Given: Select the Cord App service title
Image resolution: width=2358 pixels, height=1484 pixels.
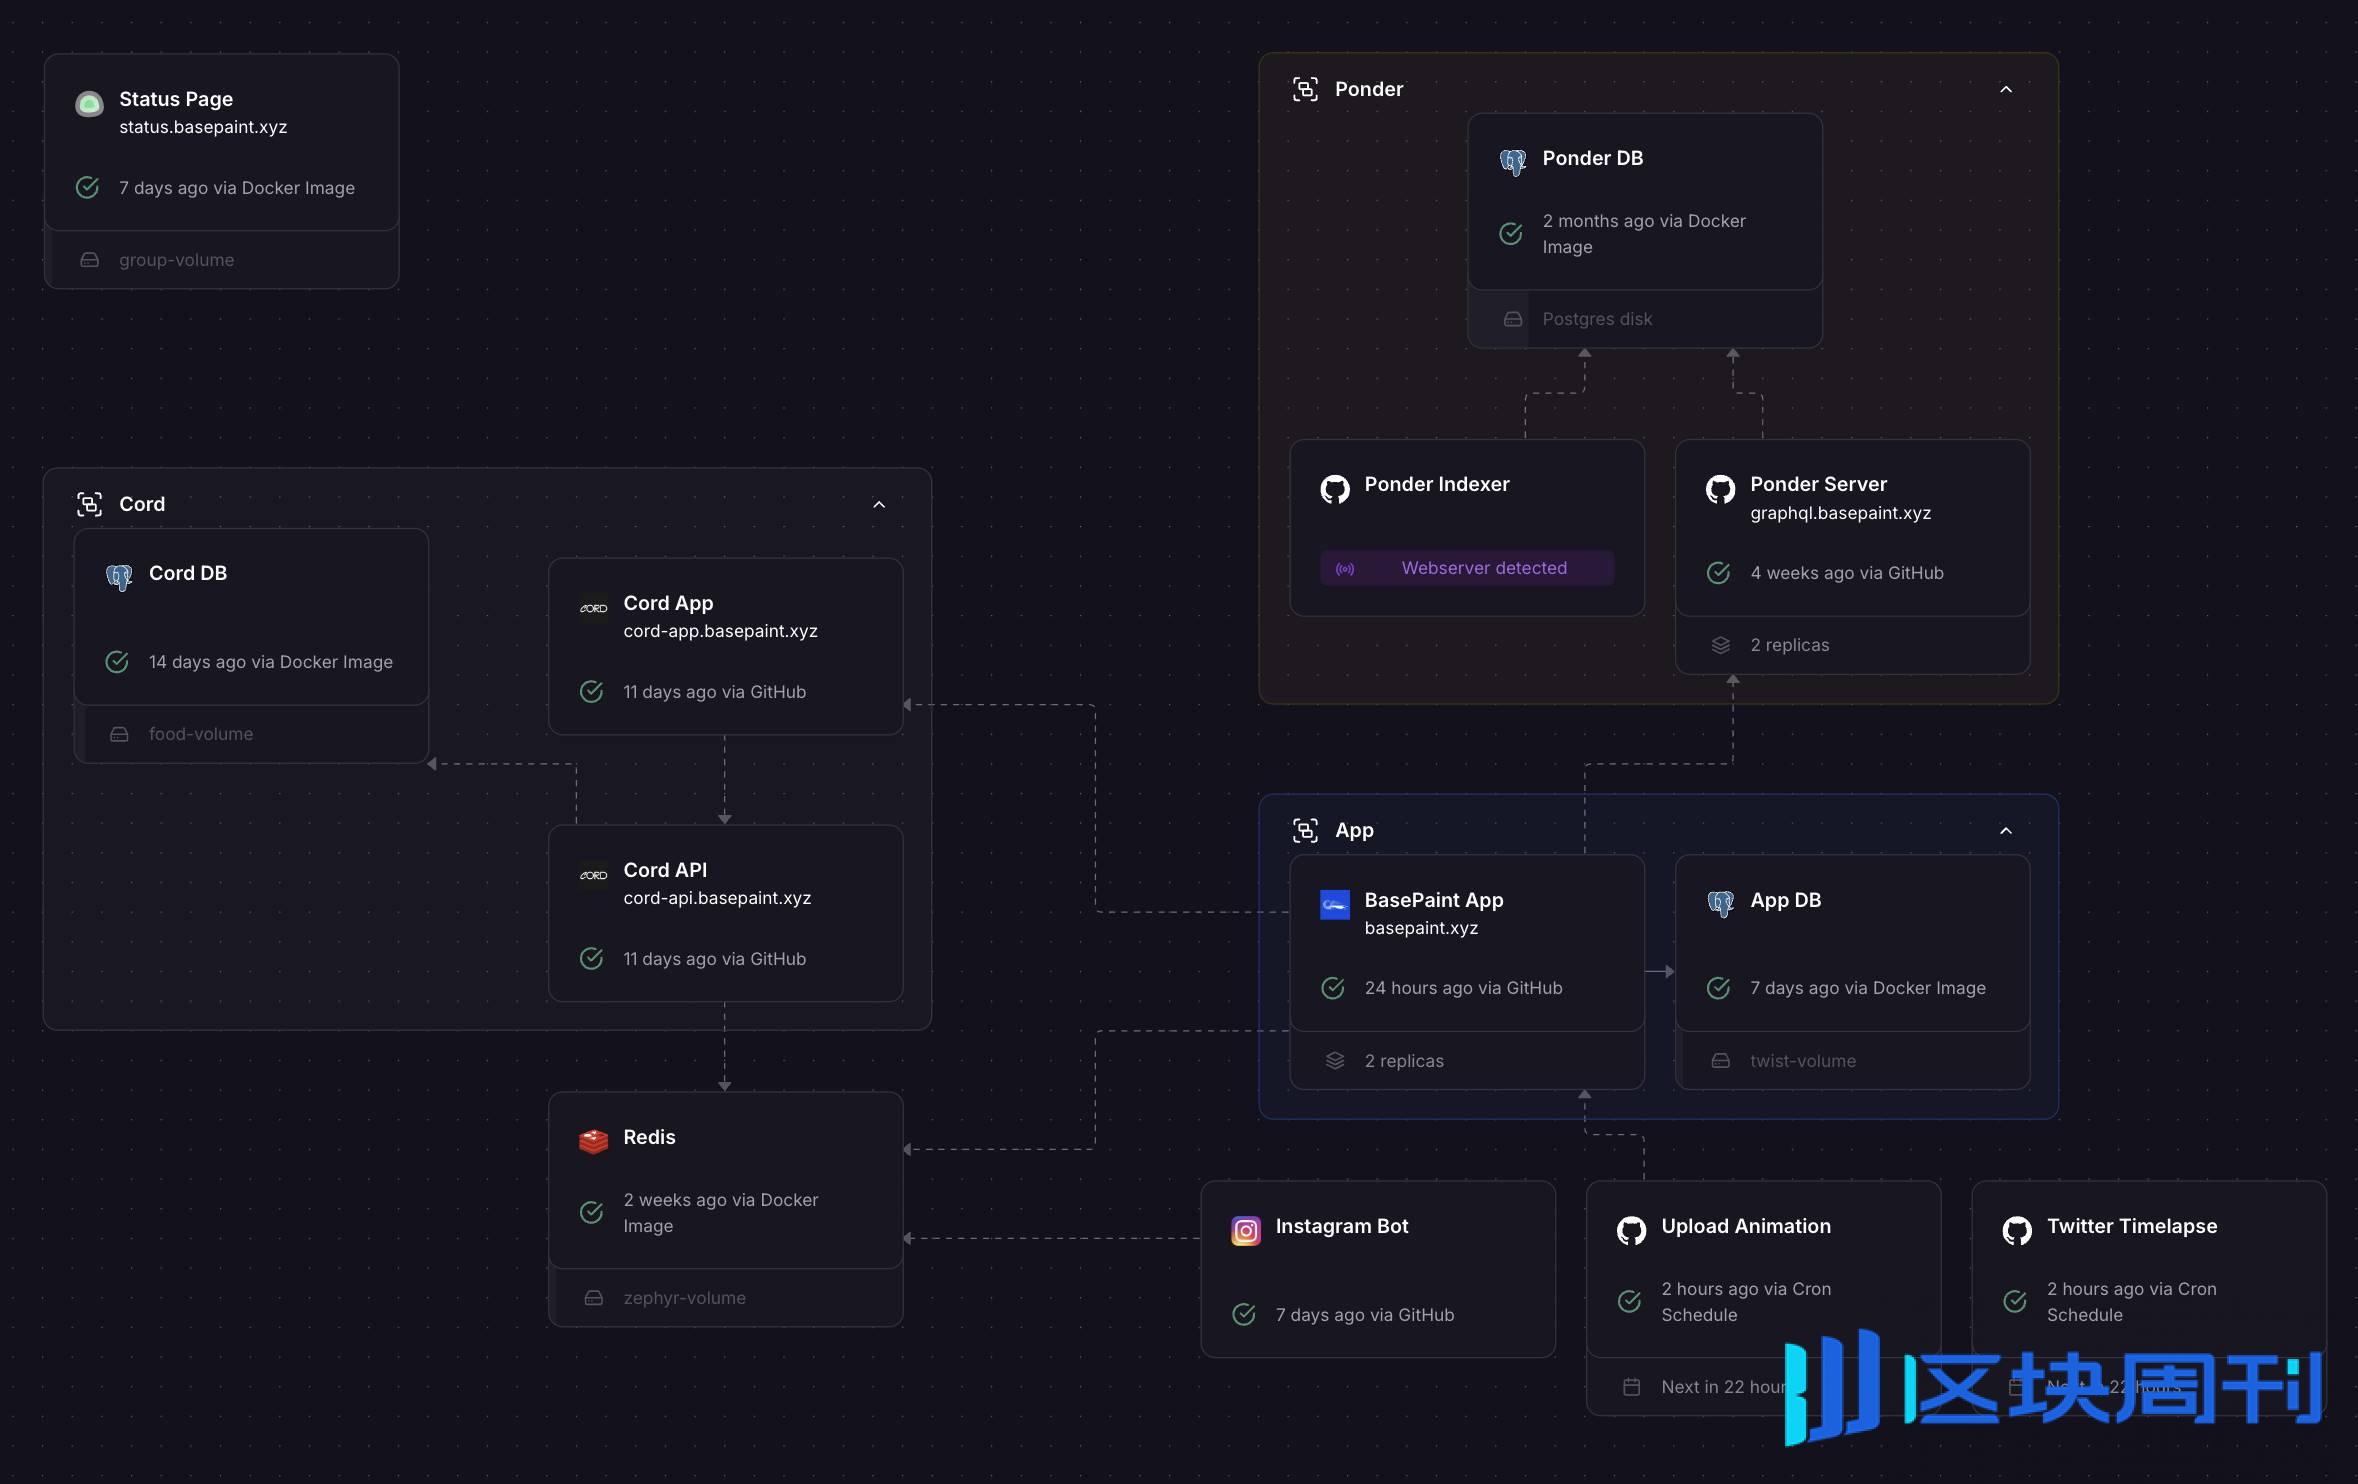Looking at the screenshot, I should 668,603.
